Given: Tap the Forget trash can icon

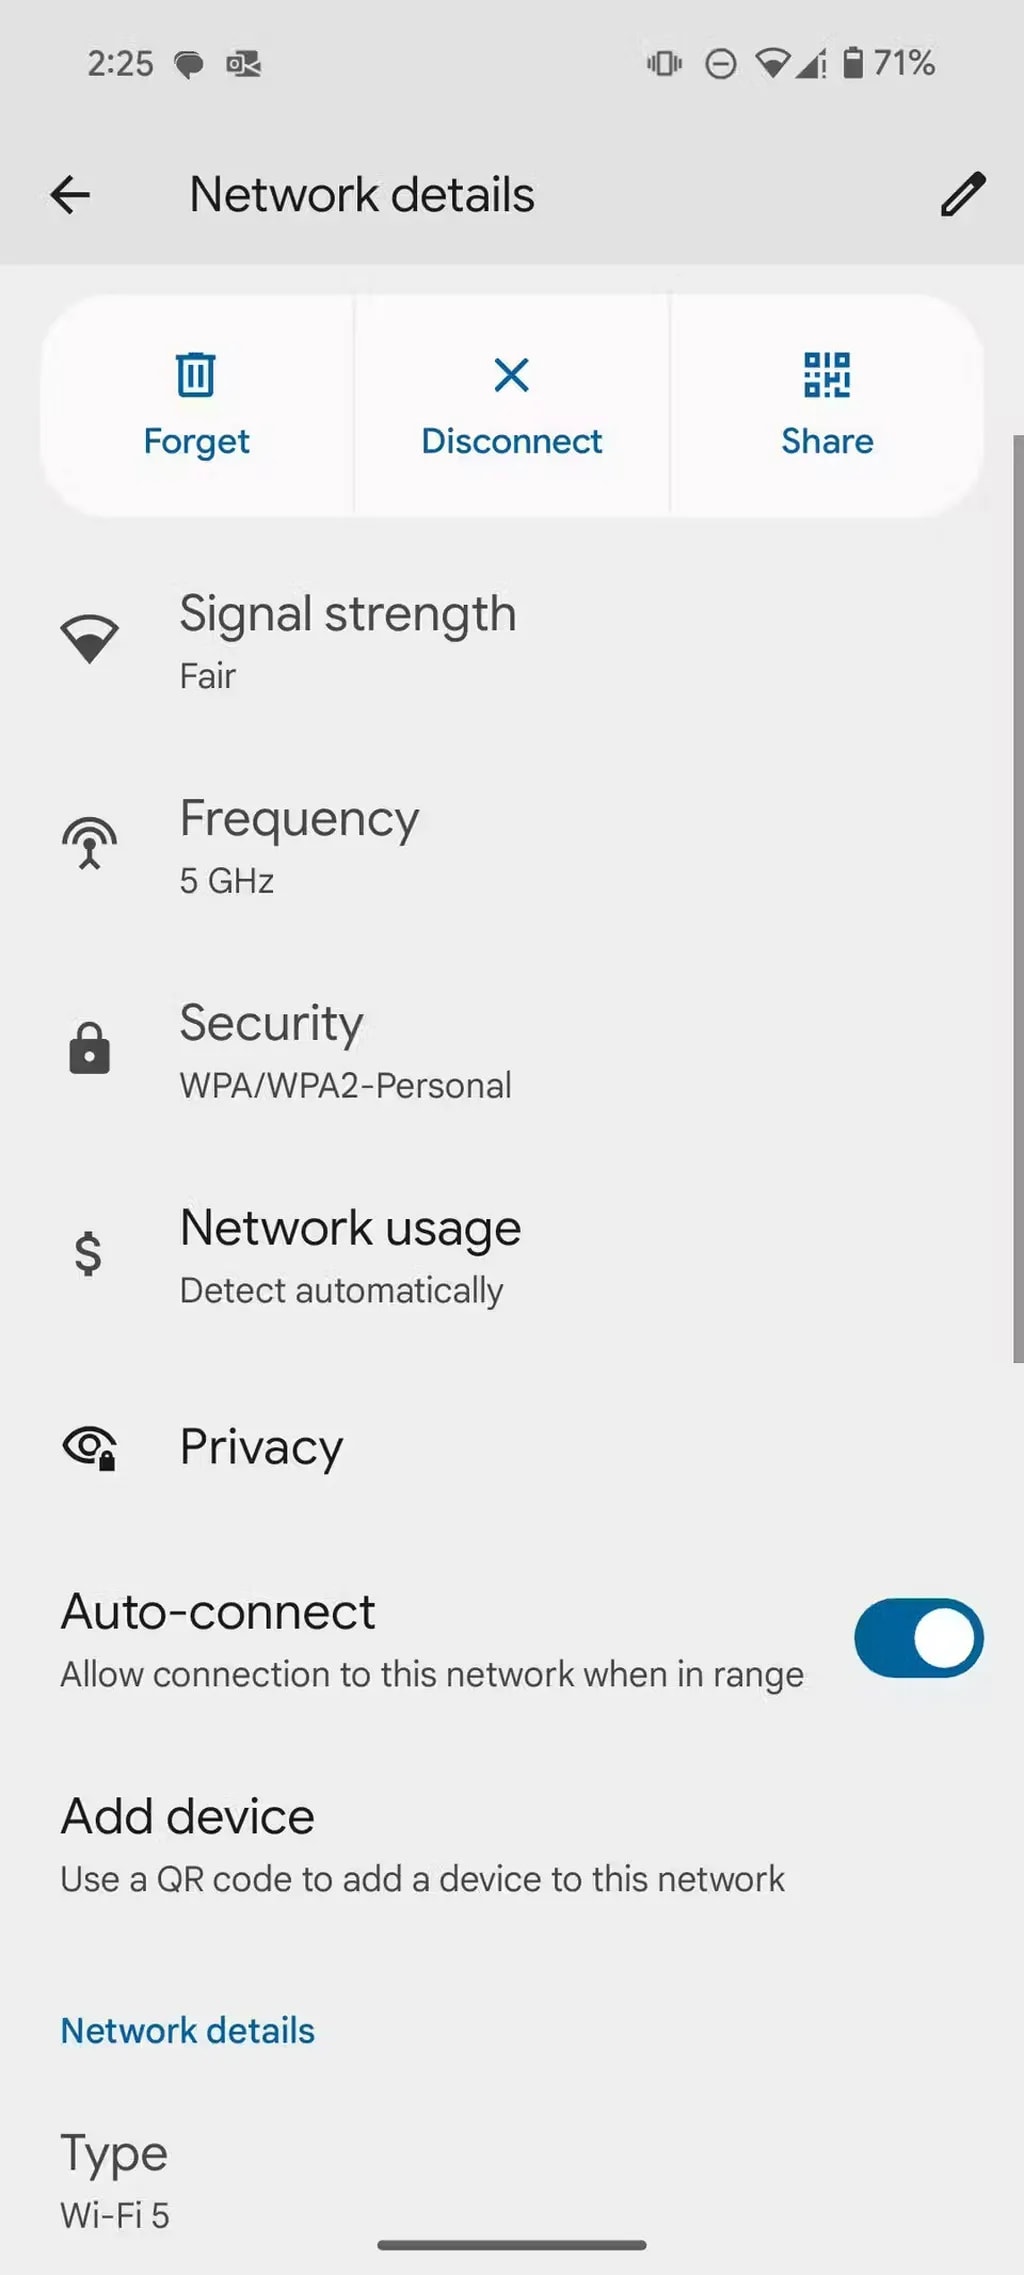Looking at the screenshot, I should tap(196, 376).
